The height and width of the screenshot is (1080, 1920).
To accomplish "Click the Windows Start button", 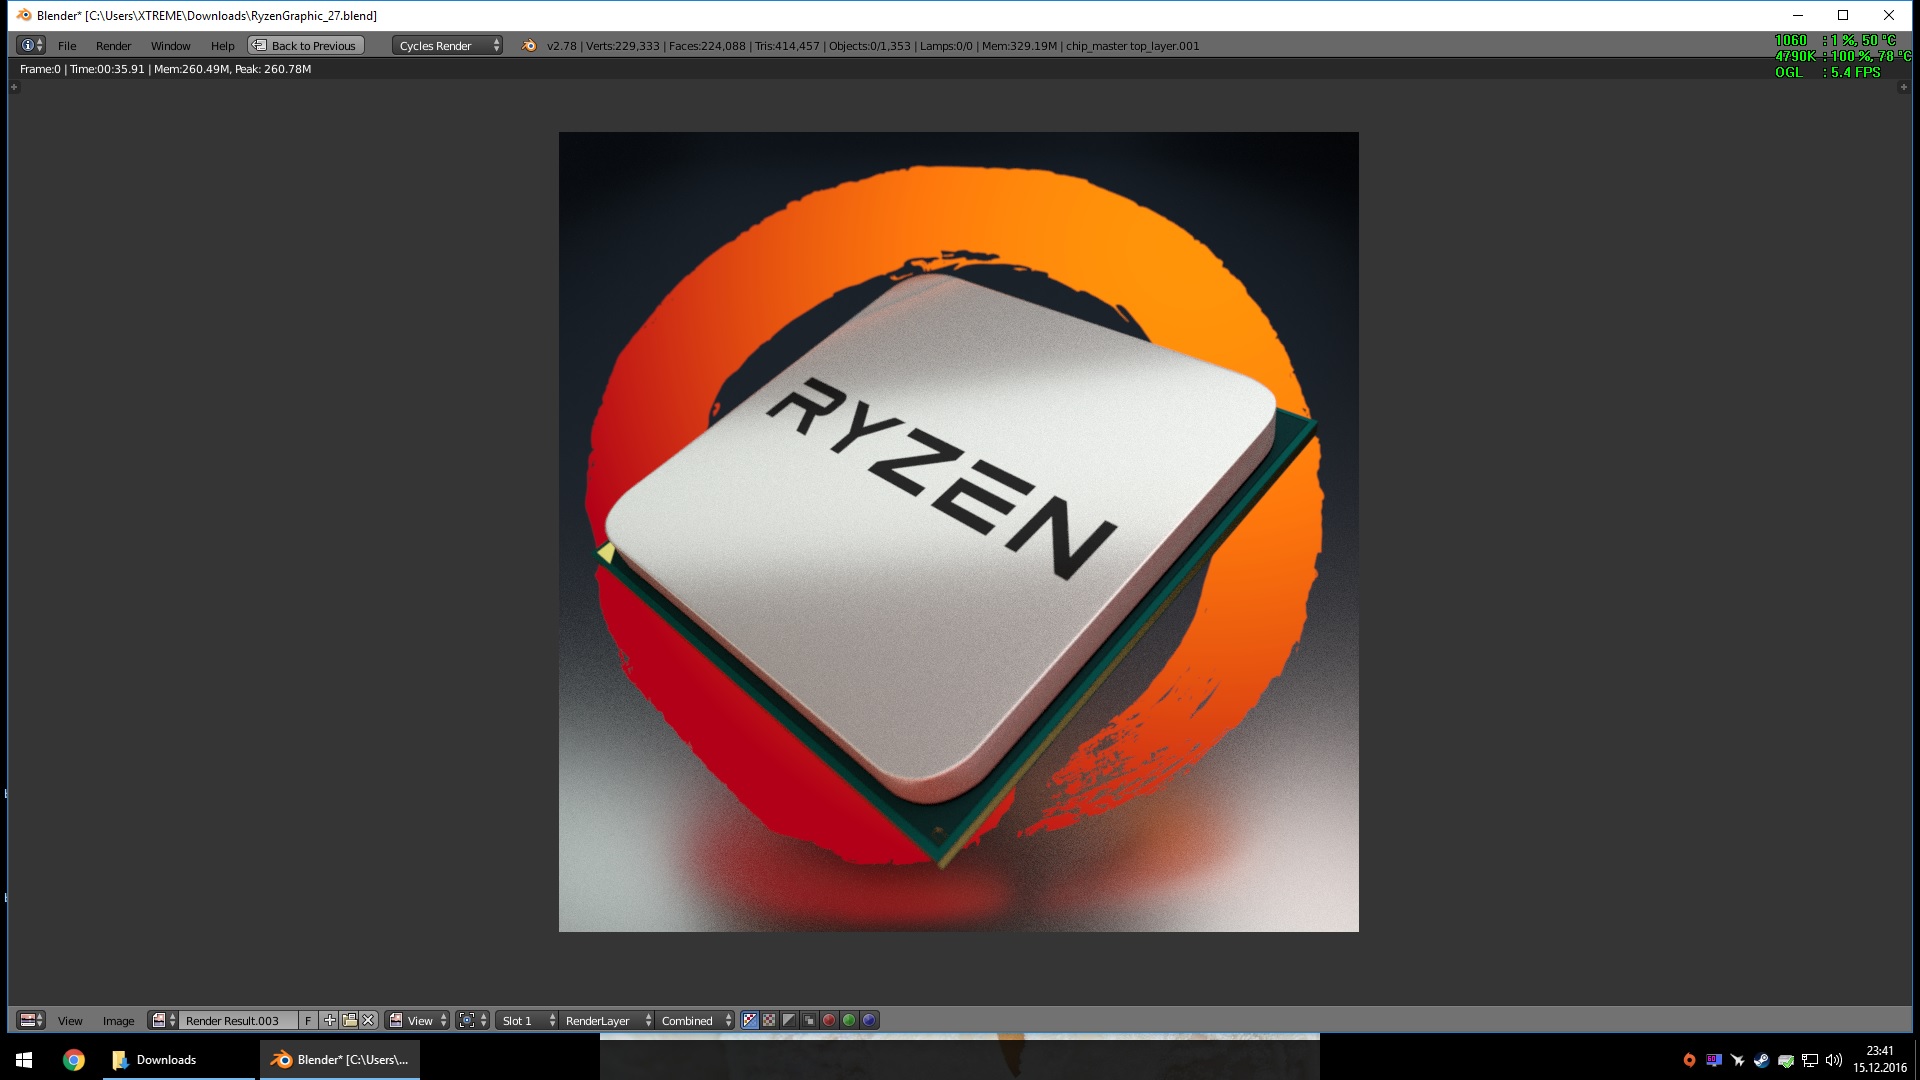I will point(24,1060).
